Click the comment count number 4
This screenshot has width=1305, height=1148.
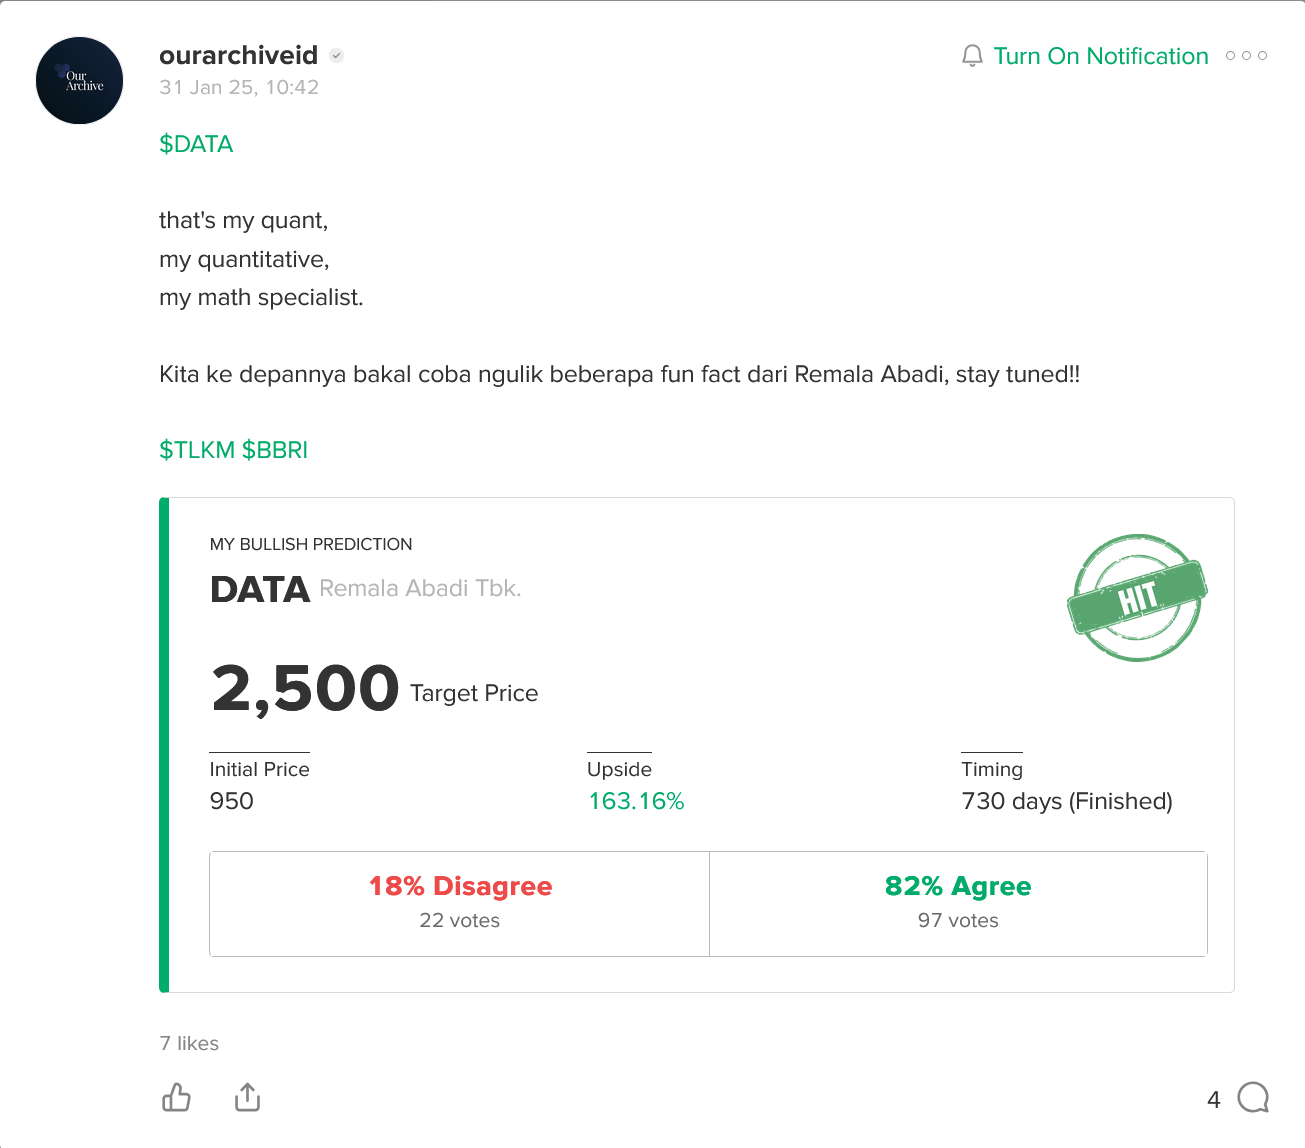pyautogui.click(x=1214, y=1099)
